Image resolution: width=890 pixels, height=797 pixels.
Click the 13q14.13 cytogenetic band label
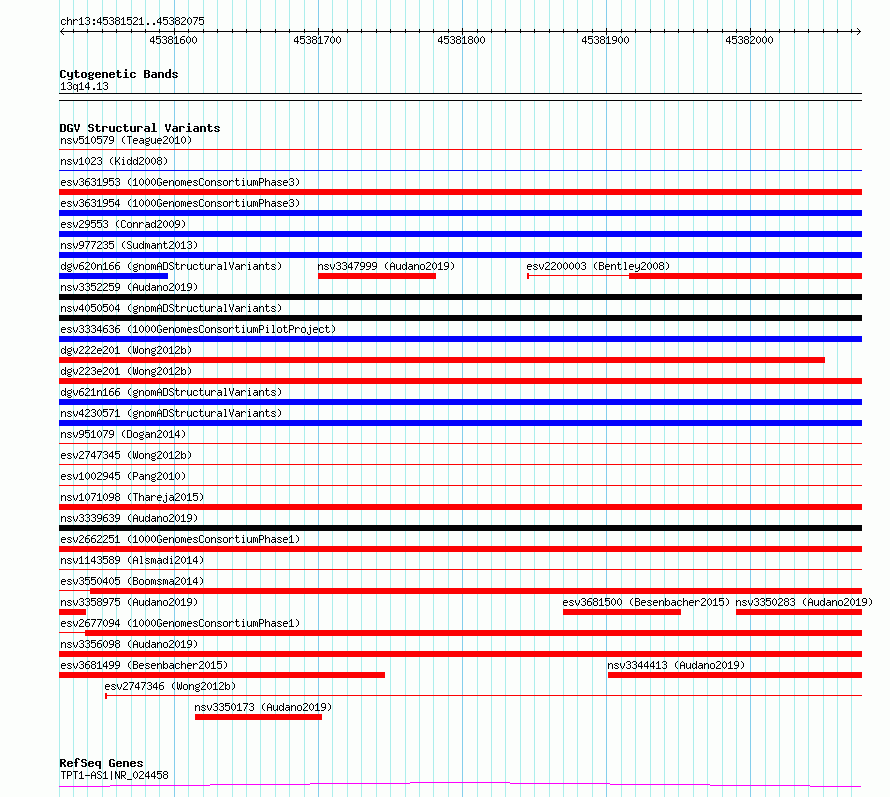click(84, 86)
